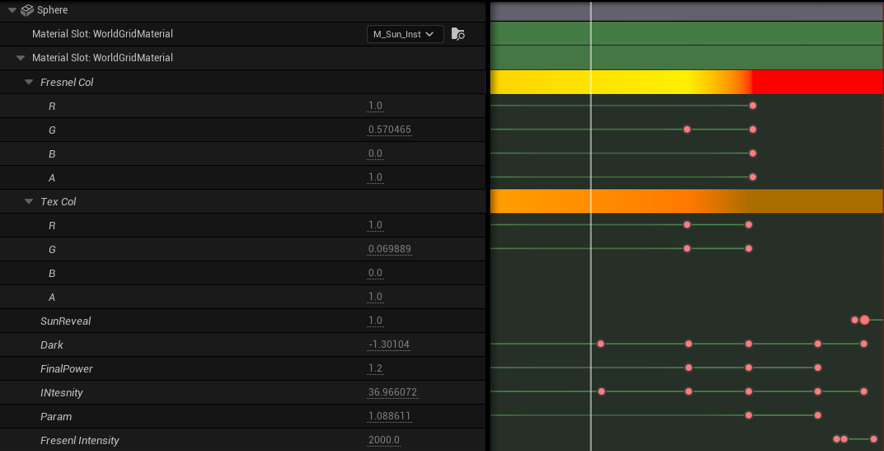The image size is (884, 451).
Task: Click the browse-to-asset folder icon
Action: pyautogui.click(x=458, y=34)
